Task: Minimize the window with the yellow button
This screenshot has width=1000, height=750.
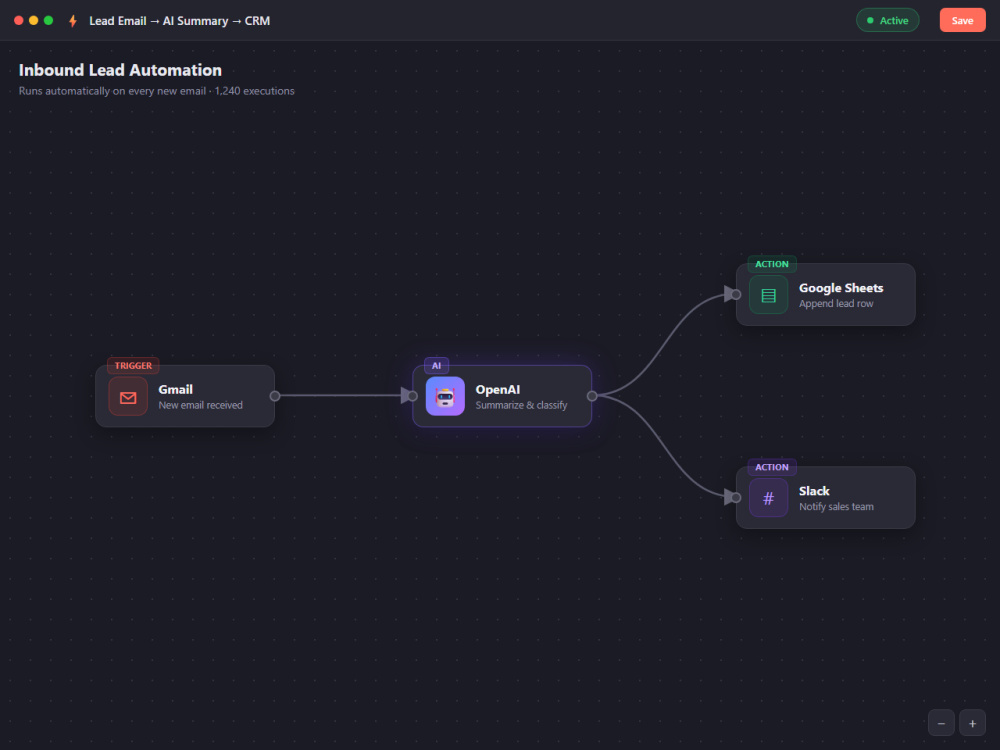Action: click(33, 20)
